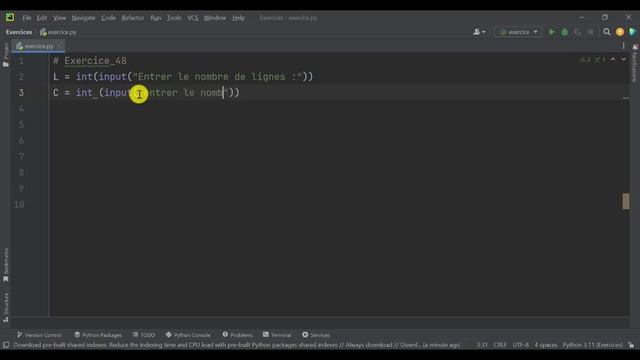Open the JetBrains Toolbox-style icon at far right
640x360 pixels.
(632, 32)
